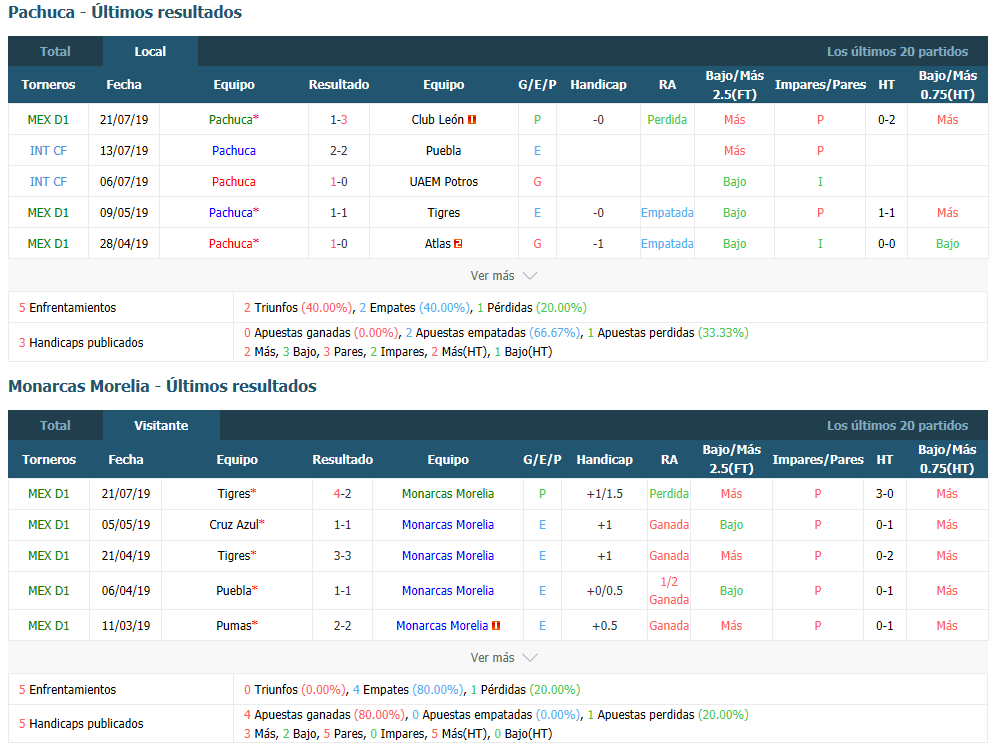Screen dimensions: 998x746
Task: Click the 3-3 result in the 21/04/19 row
Action: click(342, 556)
